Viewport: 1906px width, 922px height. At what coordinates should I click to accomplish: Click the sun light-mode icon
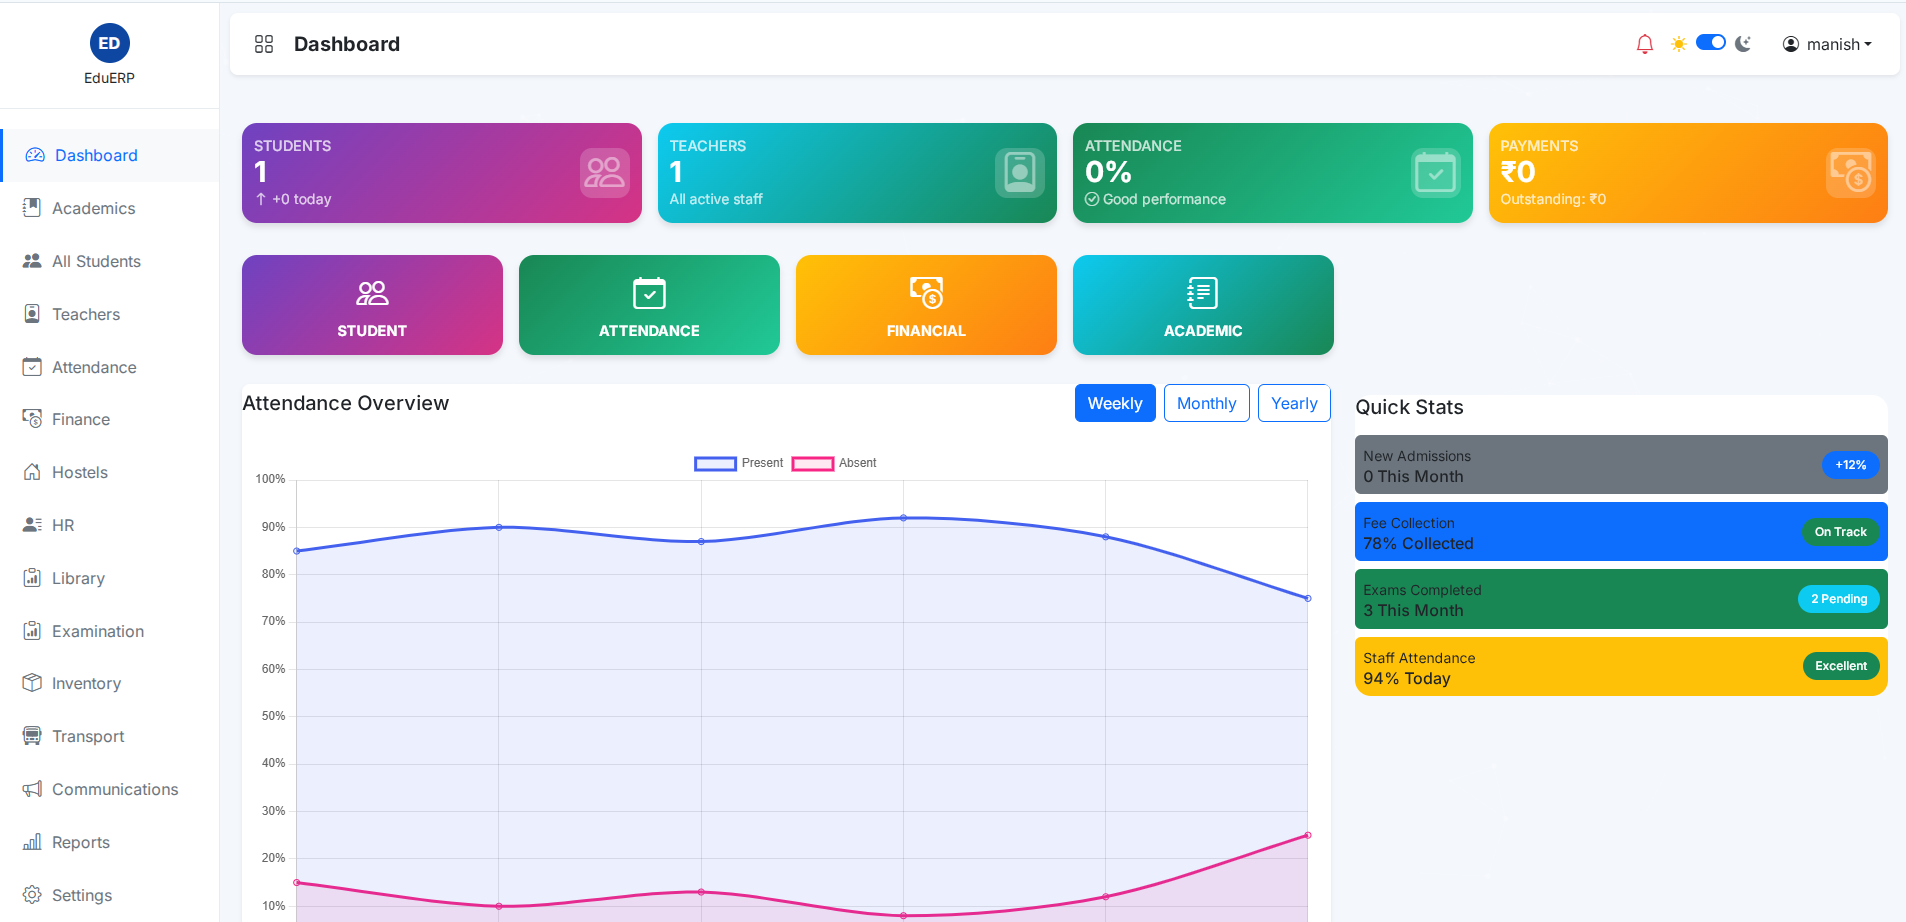(1678, 44)
